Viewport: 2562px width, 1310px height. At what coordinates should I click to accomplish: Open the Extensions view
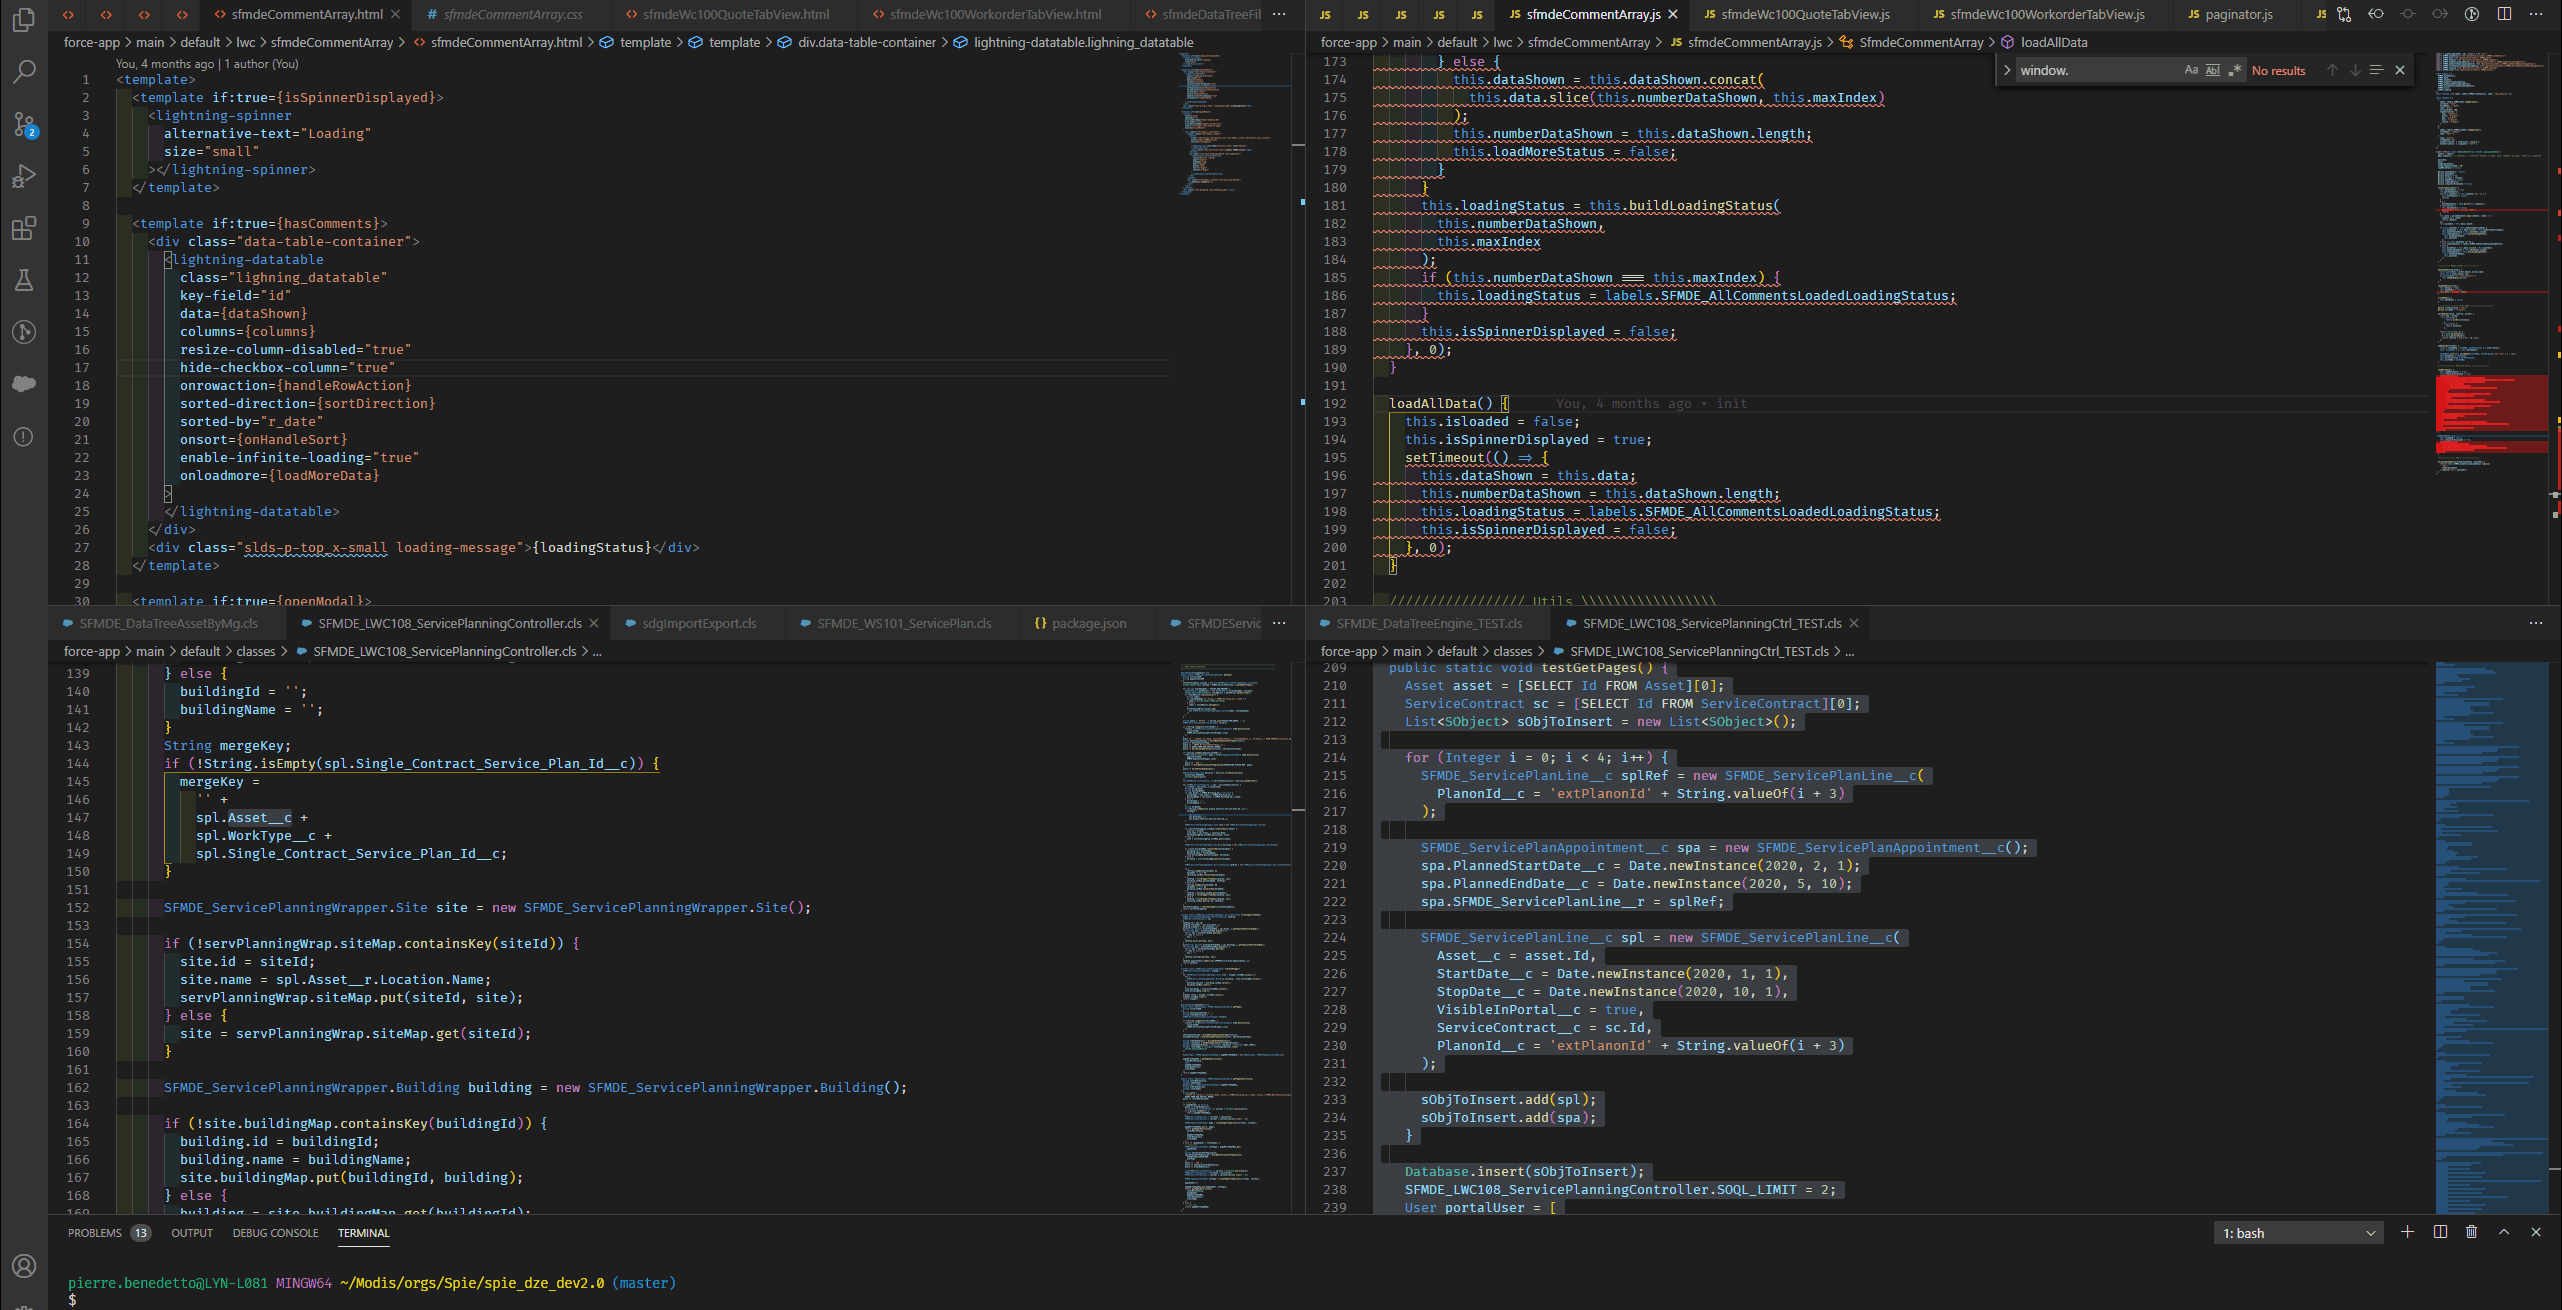coord(24,228)
